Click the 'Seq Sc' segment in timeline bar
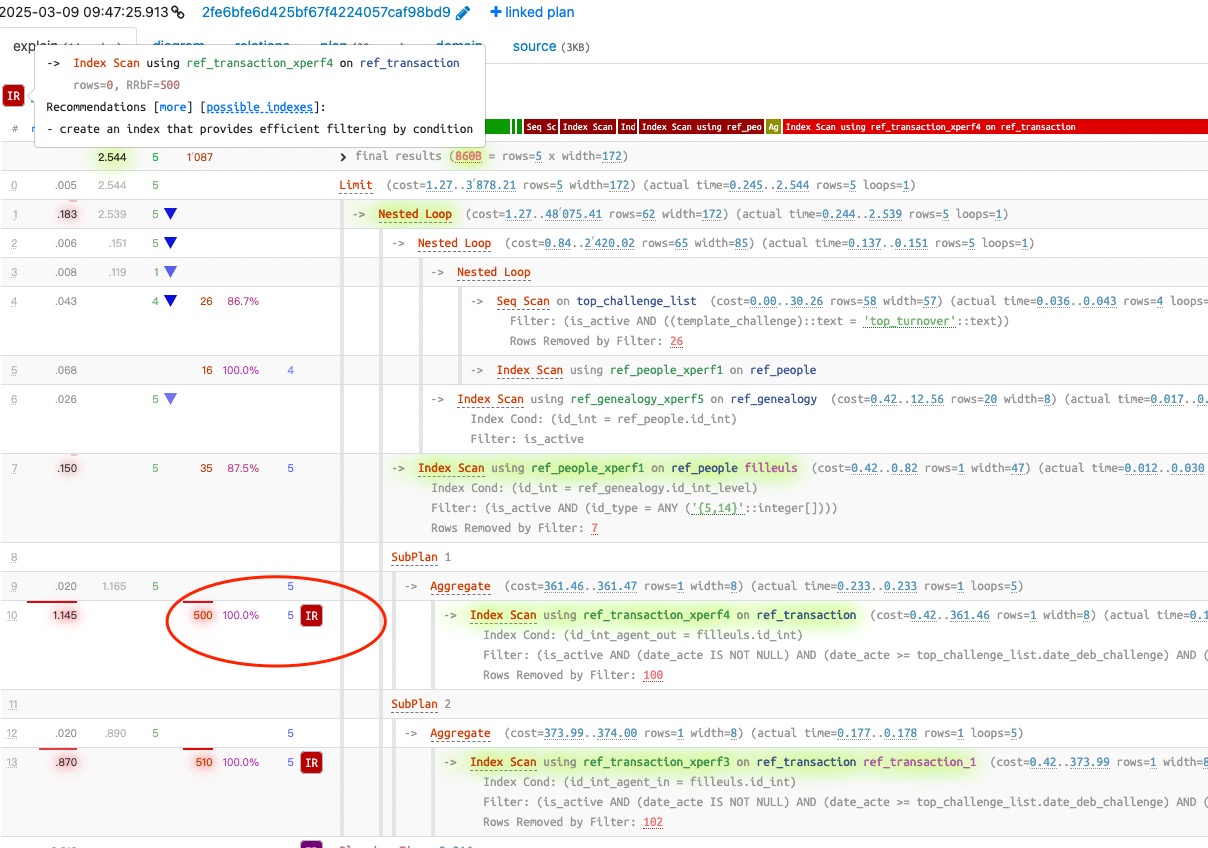 click(541, 127)
